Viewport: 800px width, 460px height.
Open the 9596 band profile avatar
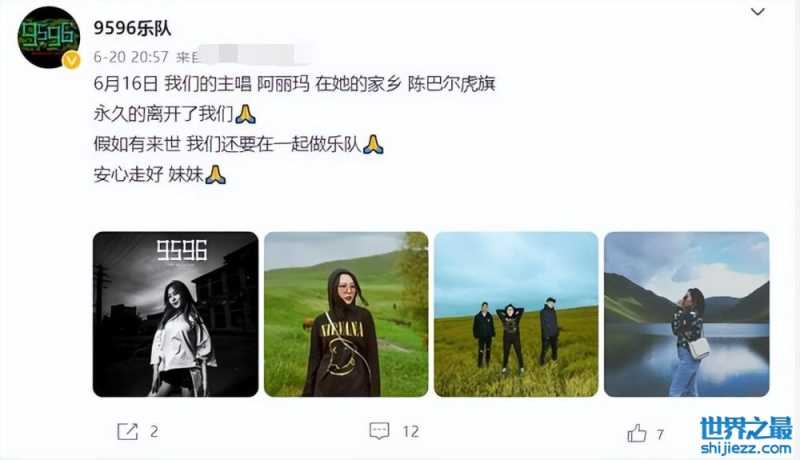coord(48,37)
